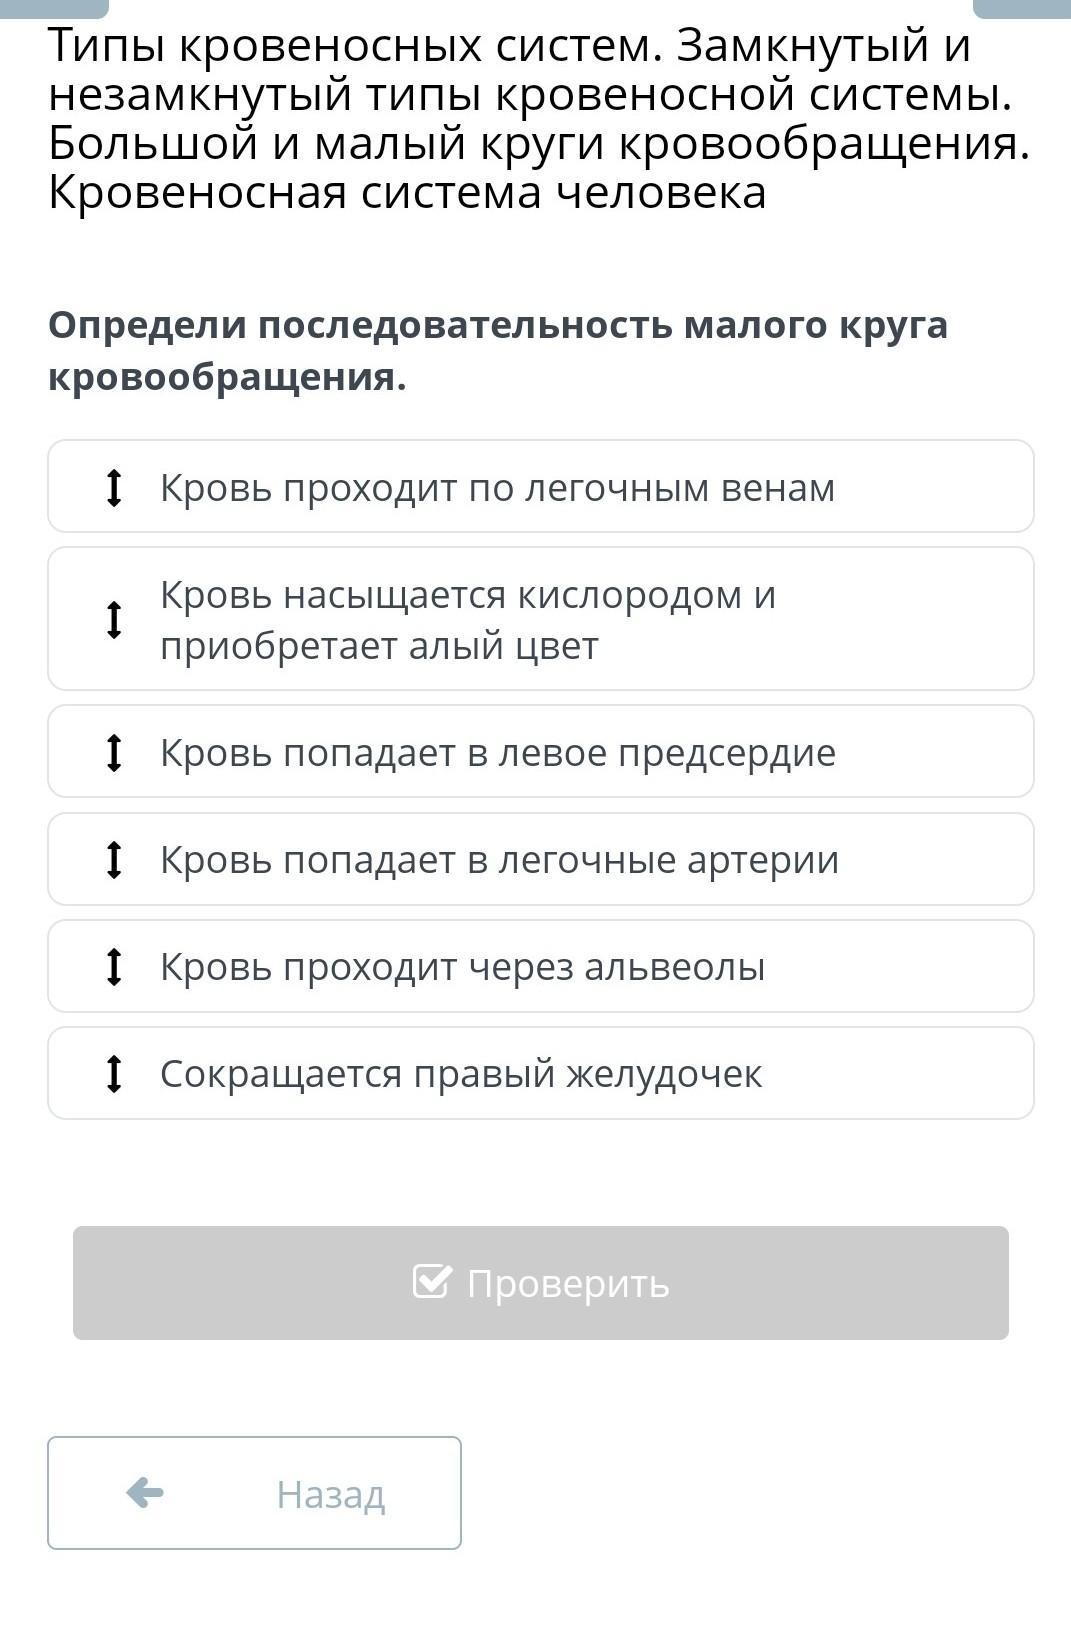Click drag arrows beside 'Сокращается правый желудочек'
Viewport: 1071px width, 1629px height.
coord(114,1073)
